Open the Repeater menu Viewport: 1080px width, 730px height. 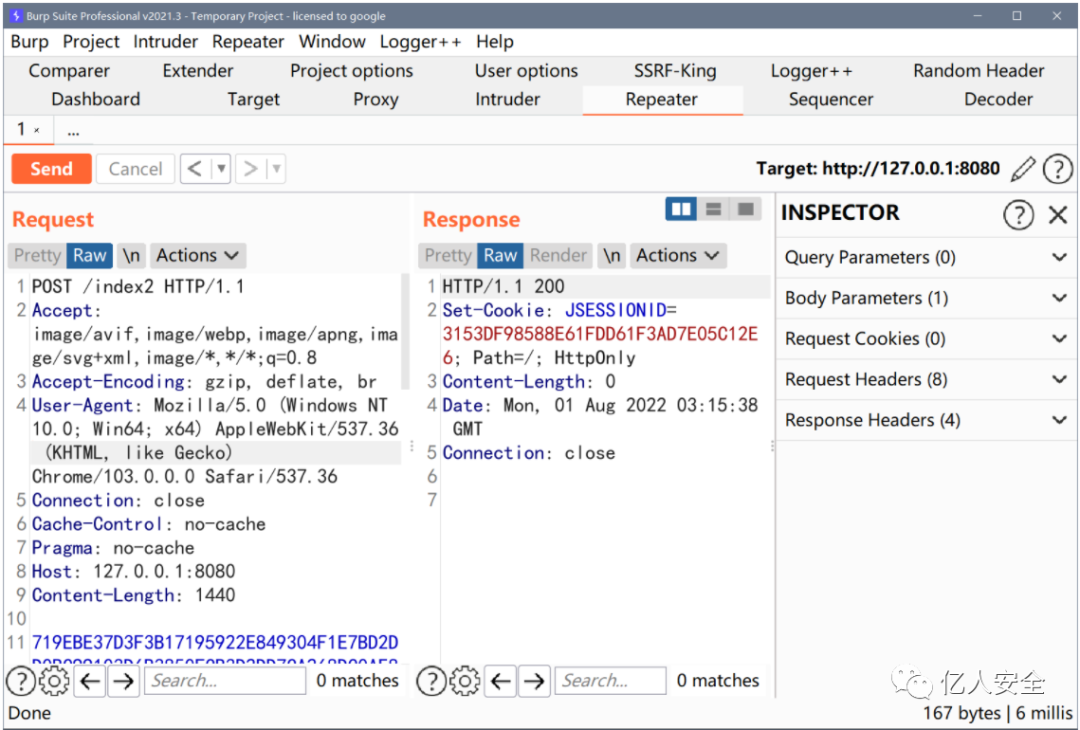coord(248,42)
